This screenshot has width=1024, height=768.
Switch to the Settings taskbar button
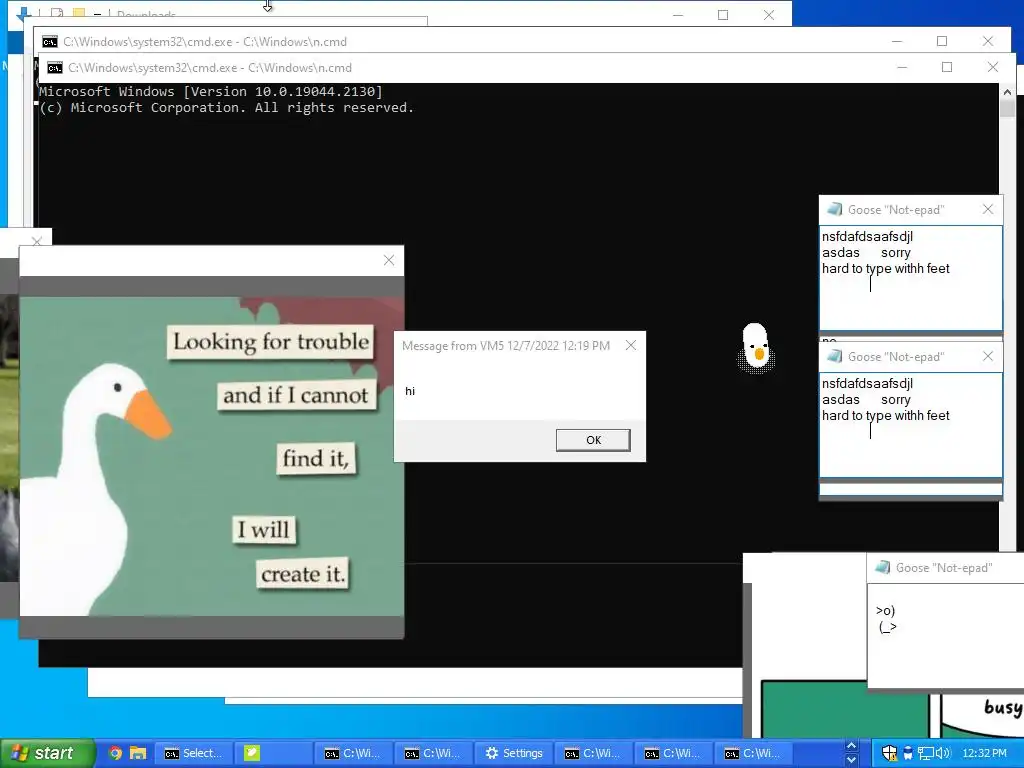point(513,753)
